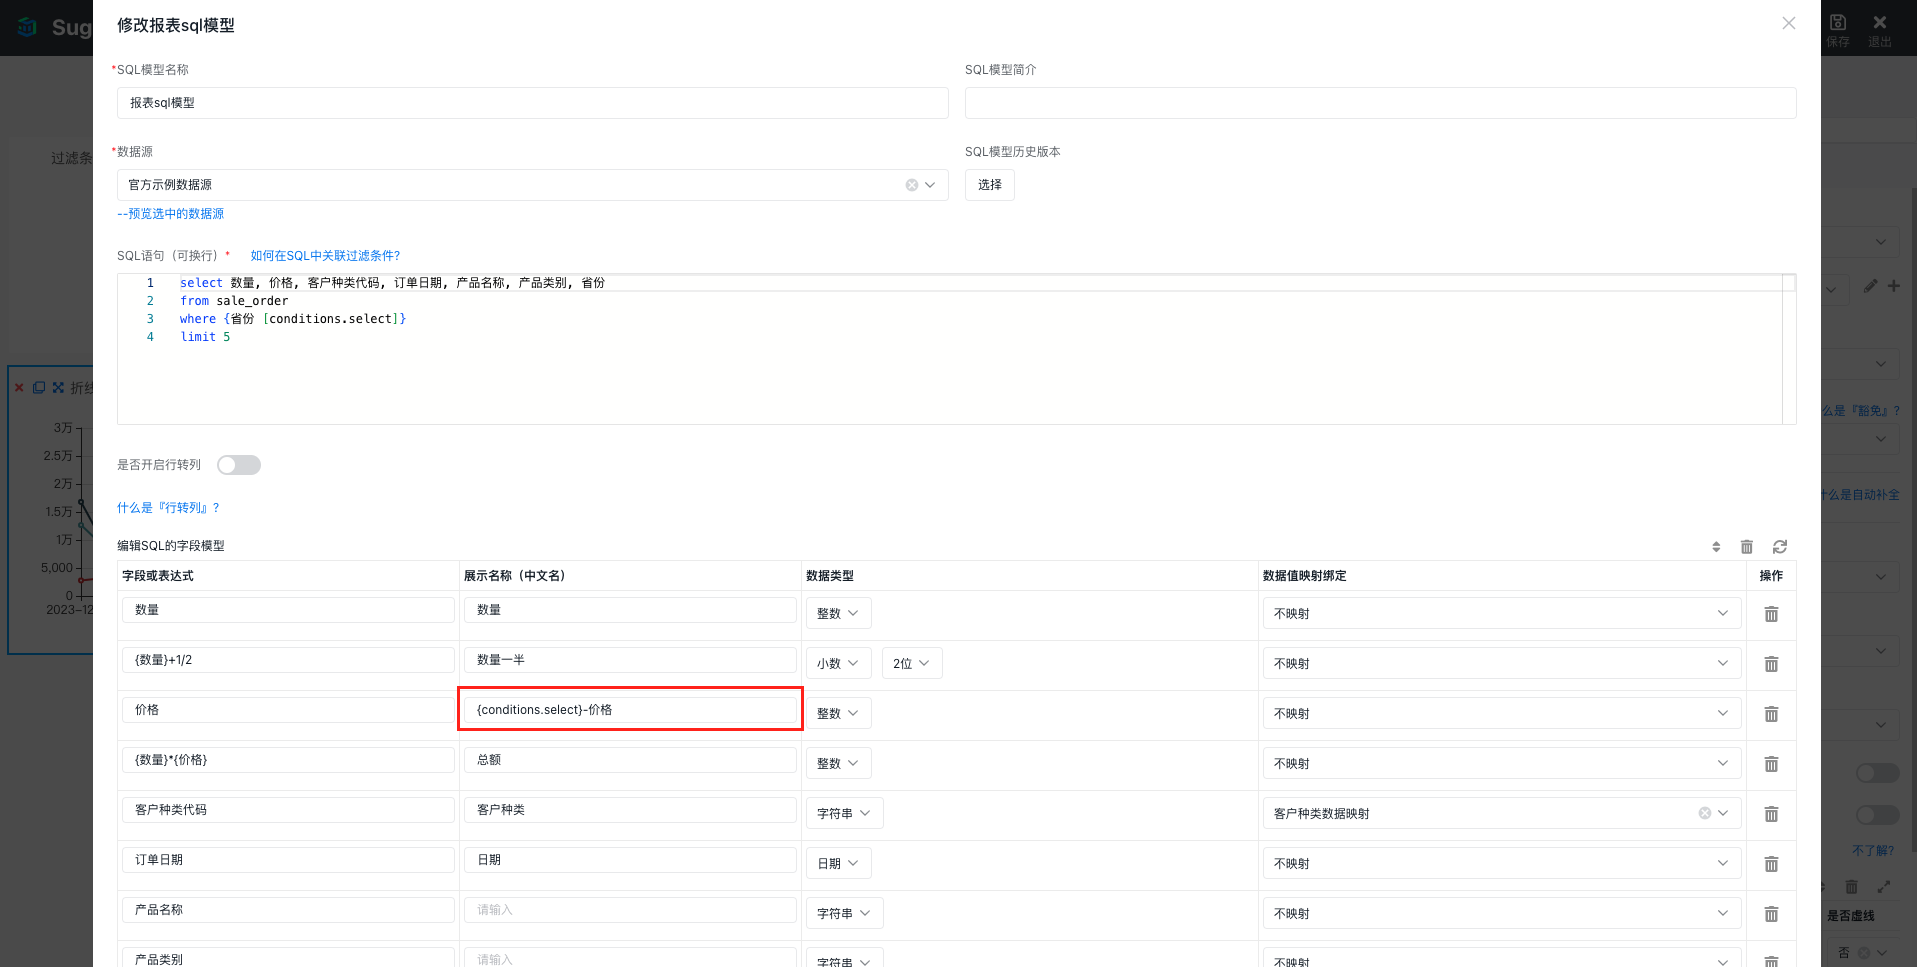Image resolution: width=1917 pixels, height=967 pixels.
Task: Open the 什么是『行转列』 help link
Action: pyautogui.click(x=168, y=508)
